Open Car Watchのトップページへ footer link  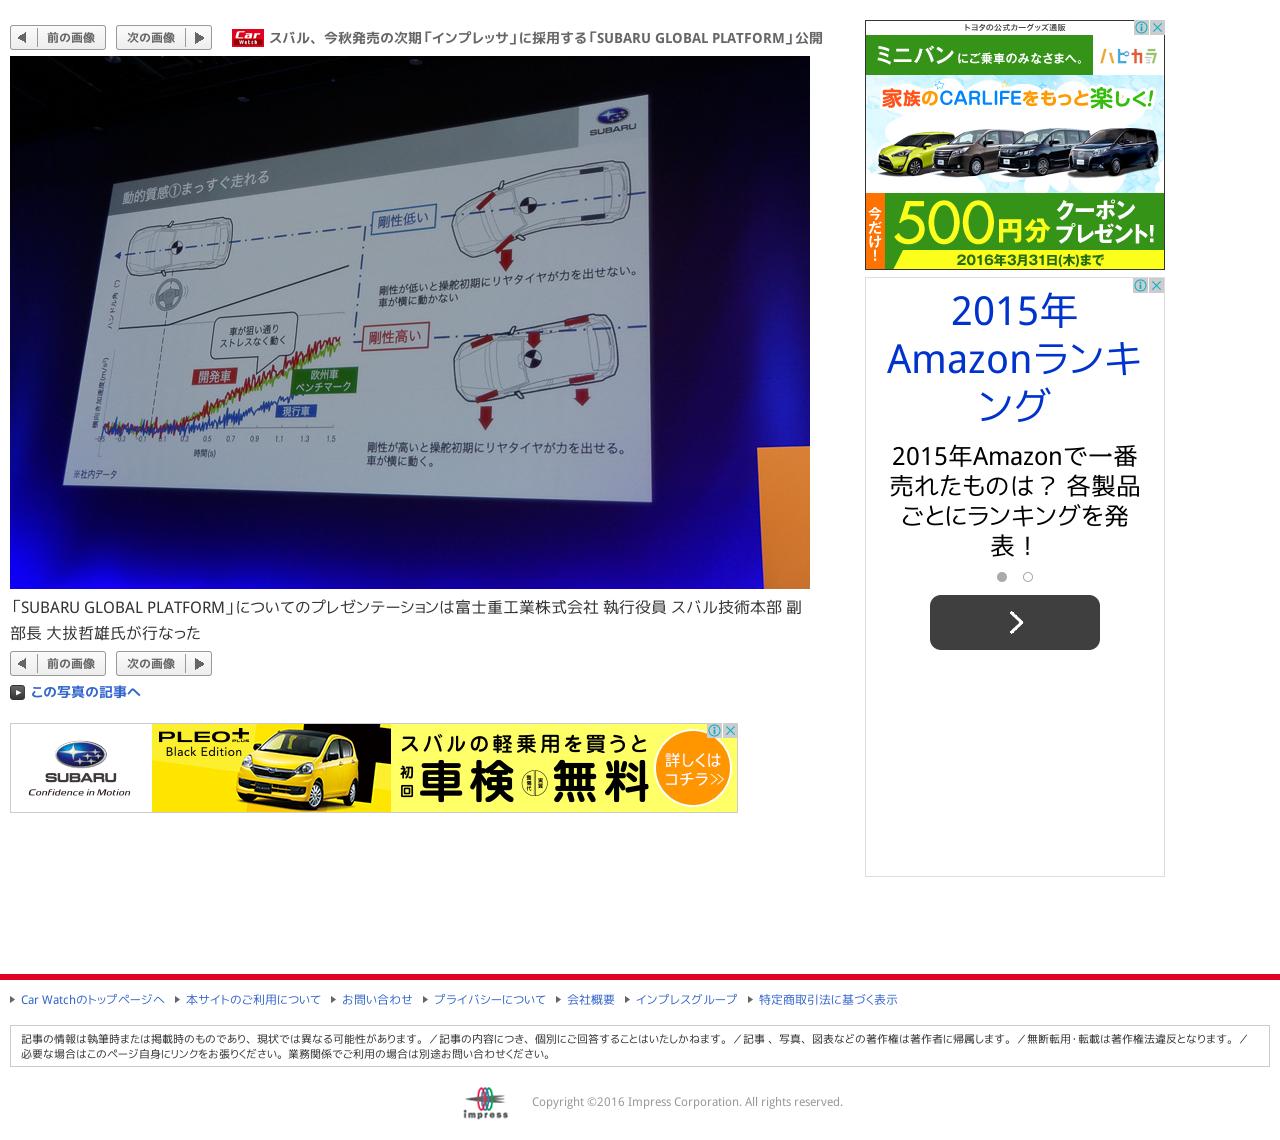pyautogui.click(x=92, y=1000)
